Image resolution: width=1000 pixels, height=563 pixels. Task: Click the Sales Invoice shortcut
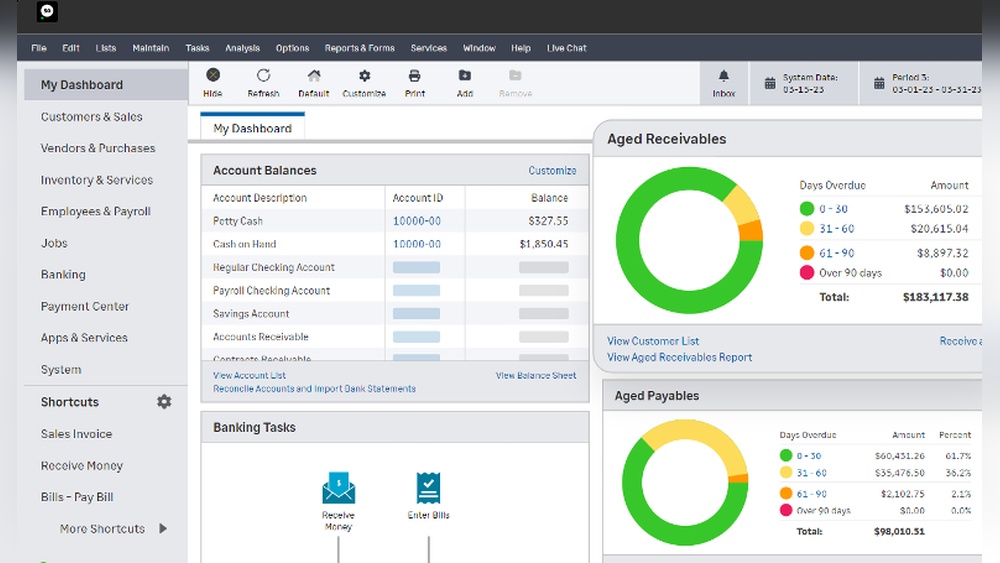77,434
